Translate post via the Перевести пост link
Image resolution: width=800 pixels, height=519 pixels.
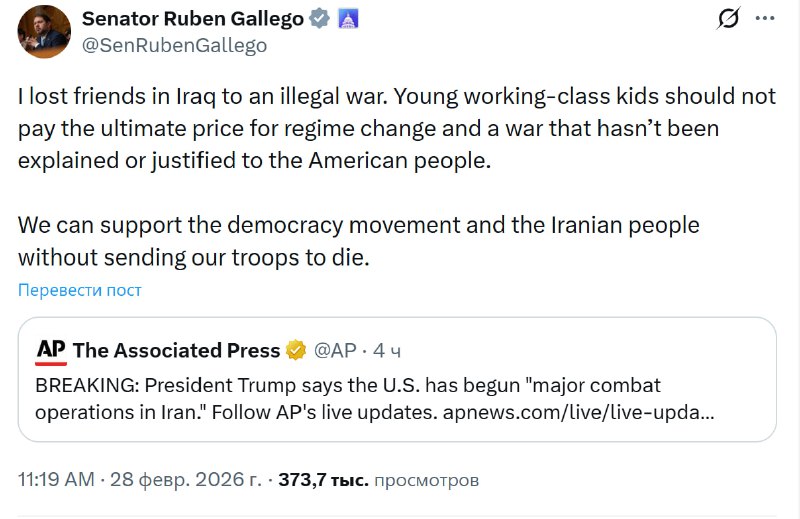(x=80, y=290)
